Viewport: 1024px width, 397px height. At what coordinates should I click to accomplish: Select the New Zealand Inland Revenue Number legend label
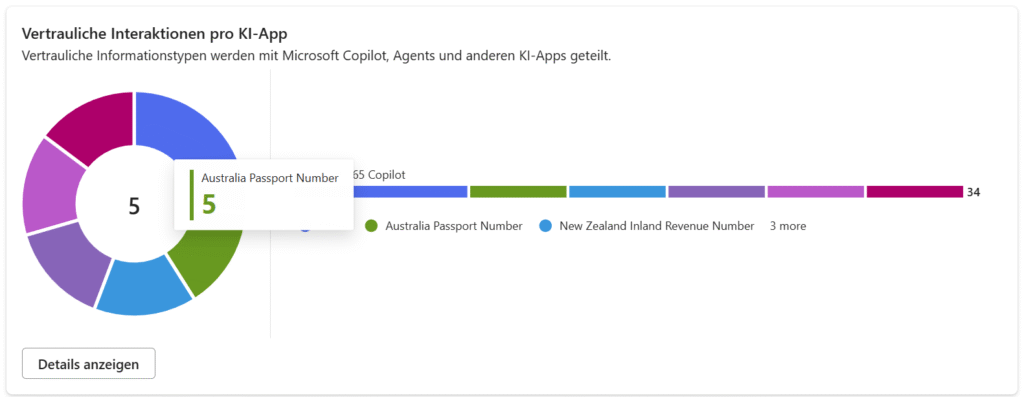click(x=657, y=226)
